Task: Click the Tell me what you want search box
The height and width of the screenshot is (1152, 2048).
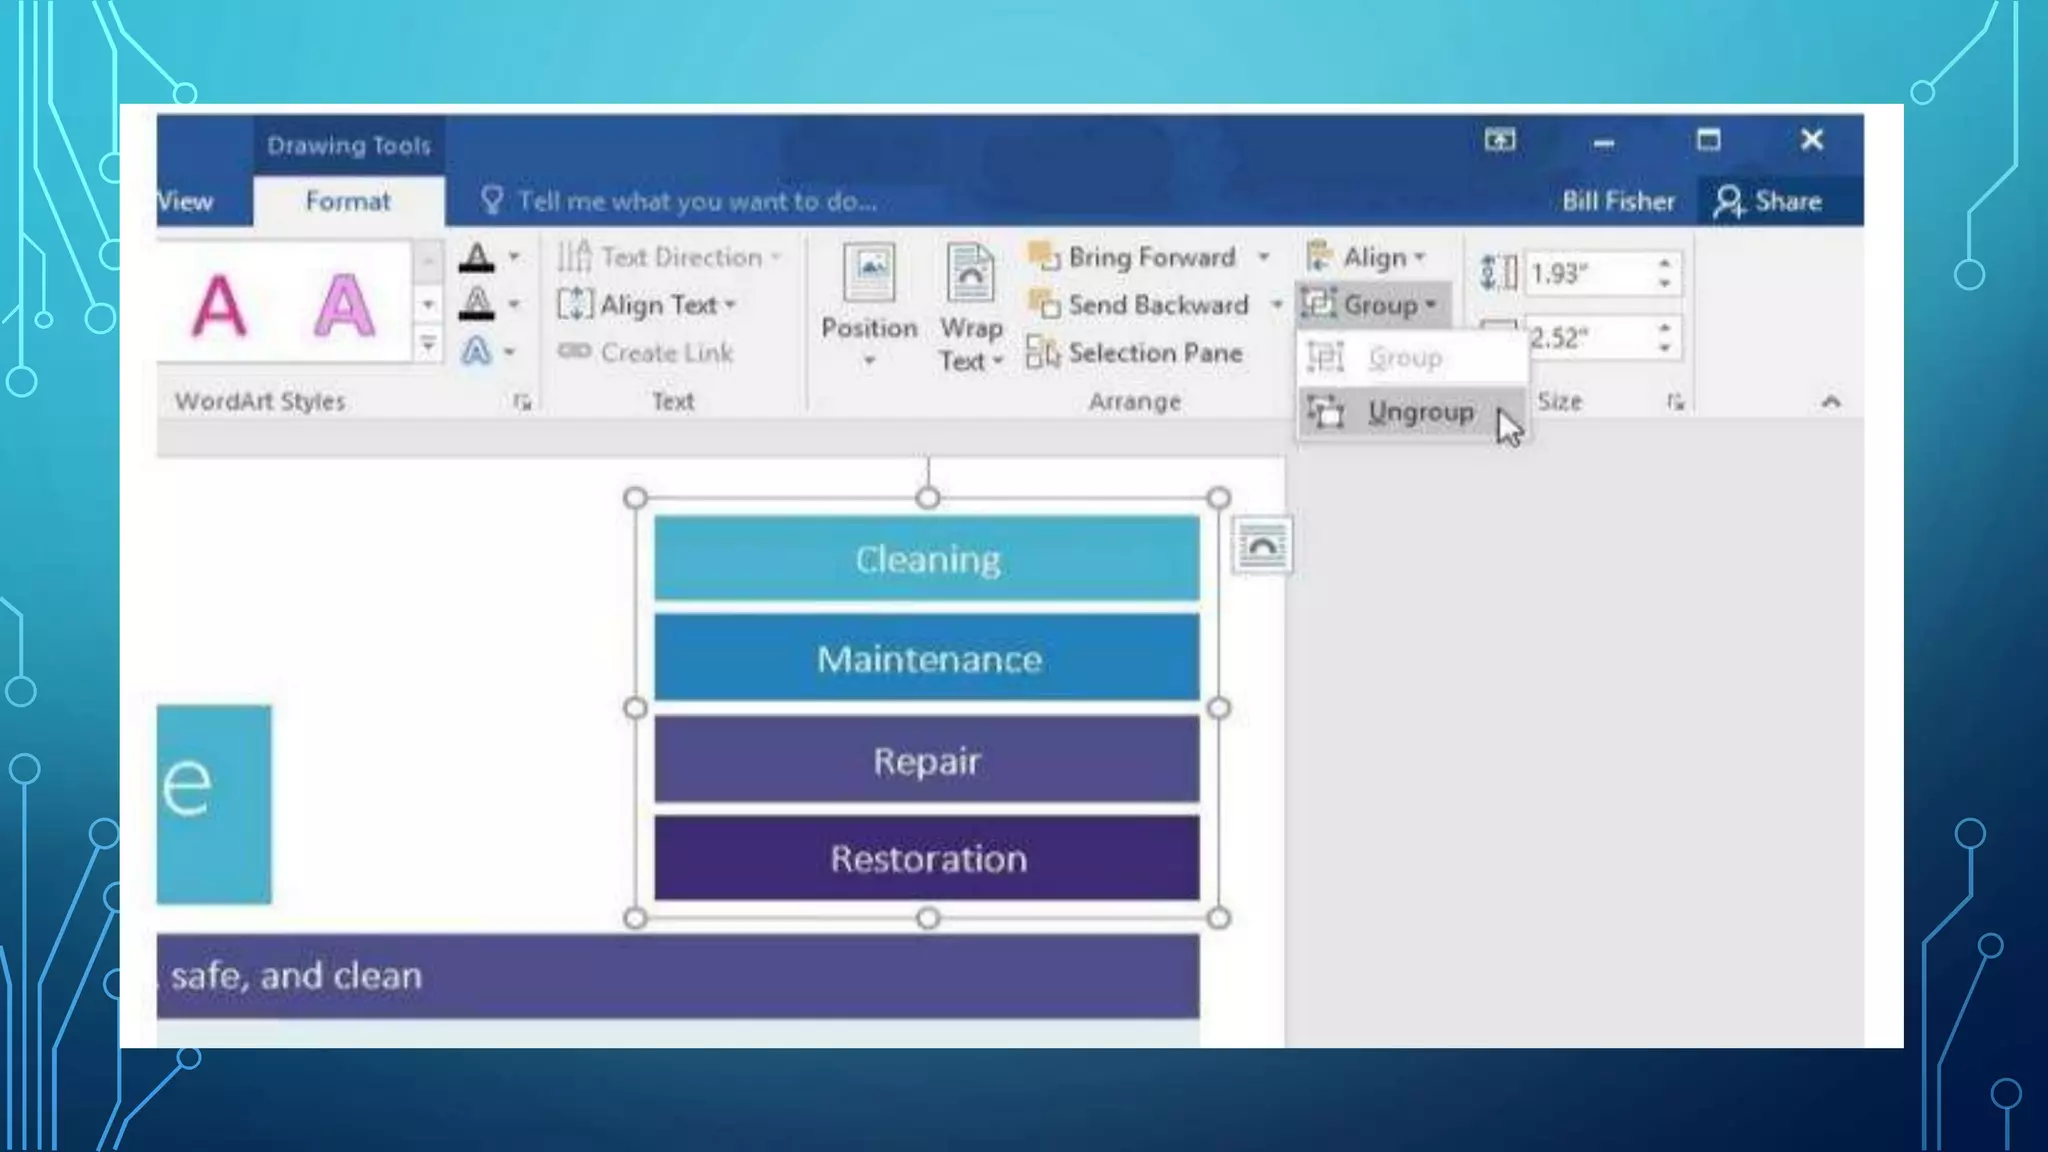Action: [x=696, y=201]
